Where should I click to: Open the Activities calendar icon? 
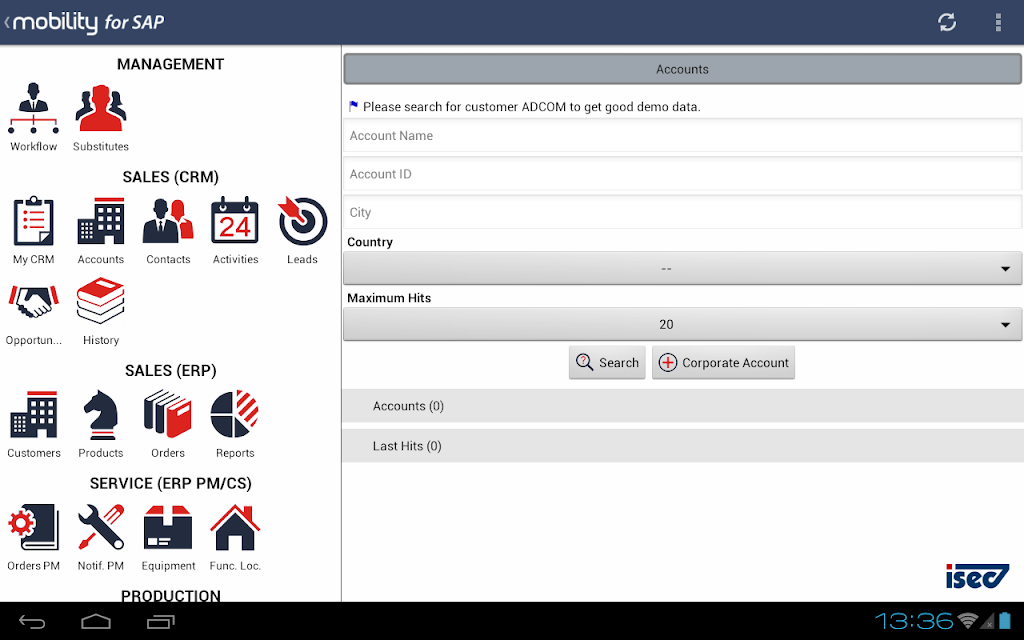(x=235, y=221)
